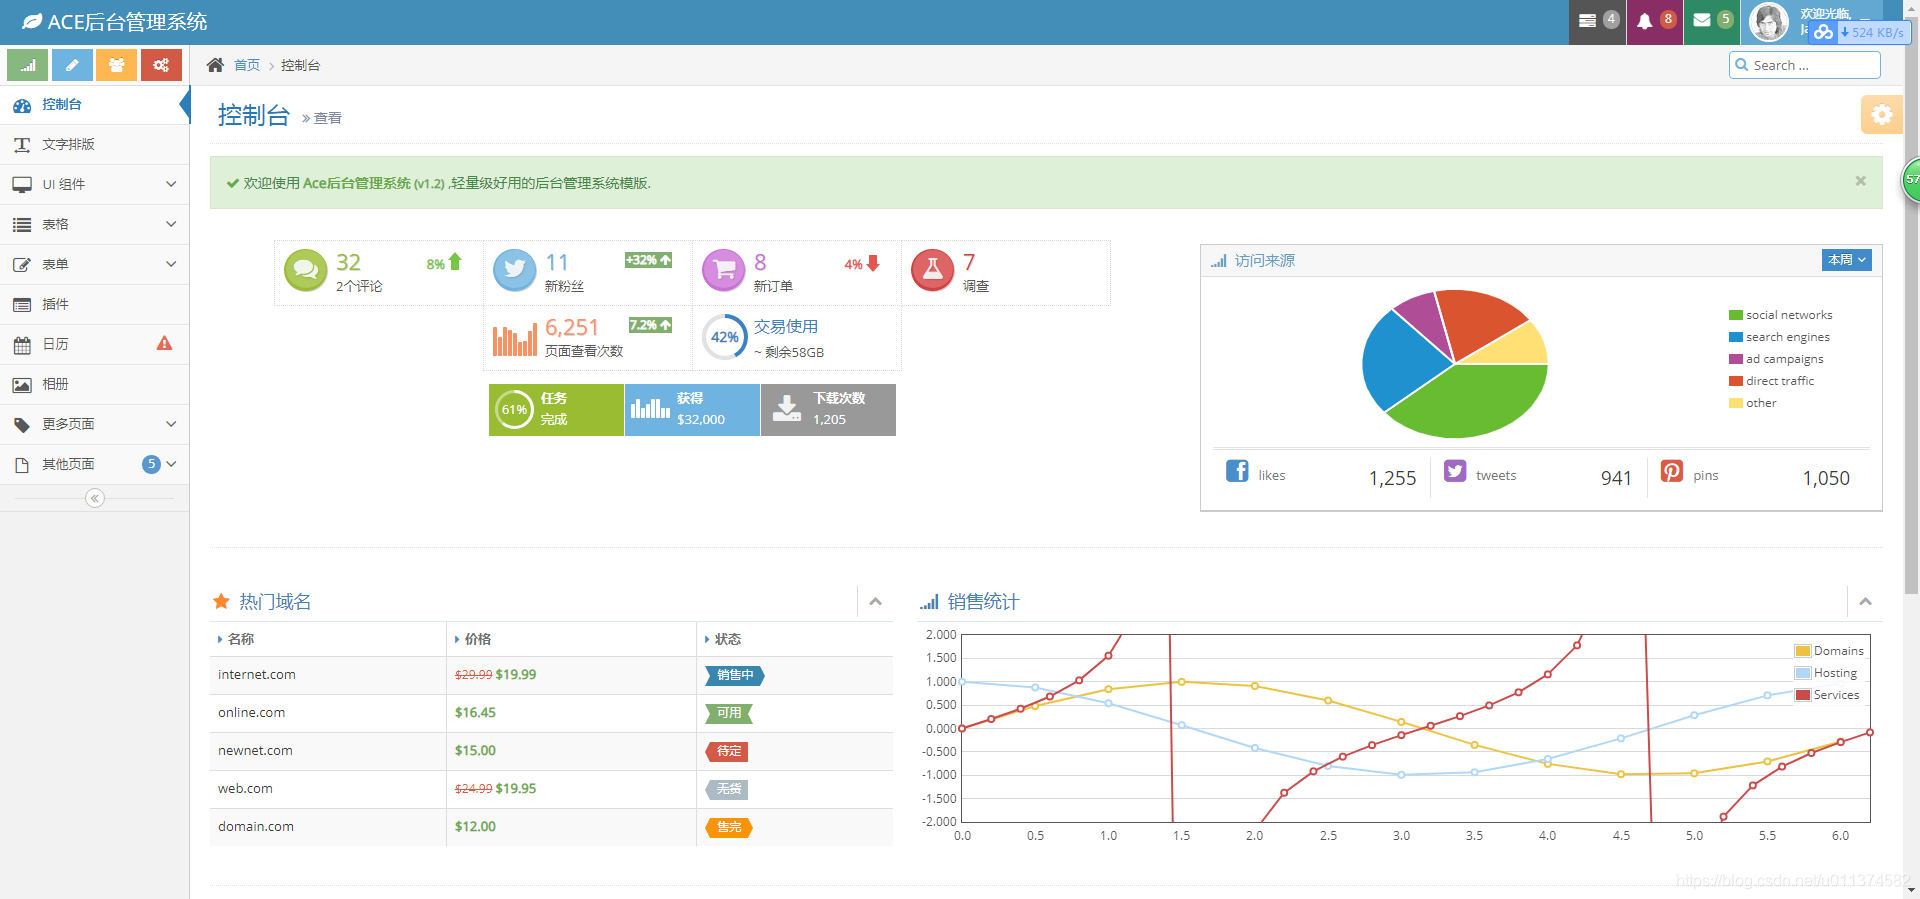The height and width of the screenshot is (899, 1920).
Task: Open the 文字排版 sidebar item
Action: (x=95, y=144)
